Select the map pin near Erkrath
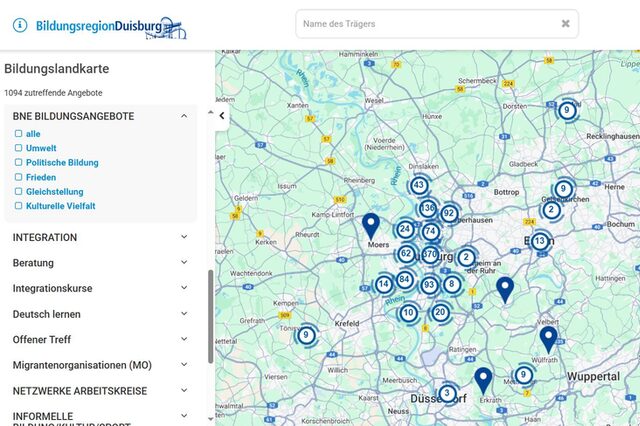Screen dimensions: 640x426 [483, 381]
